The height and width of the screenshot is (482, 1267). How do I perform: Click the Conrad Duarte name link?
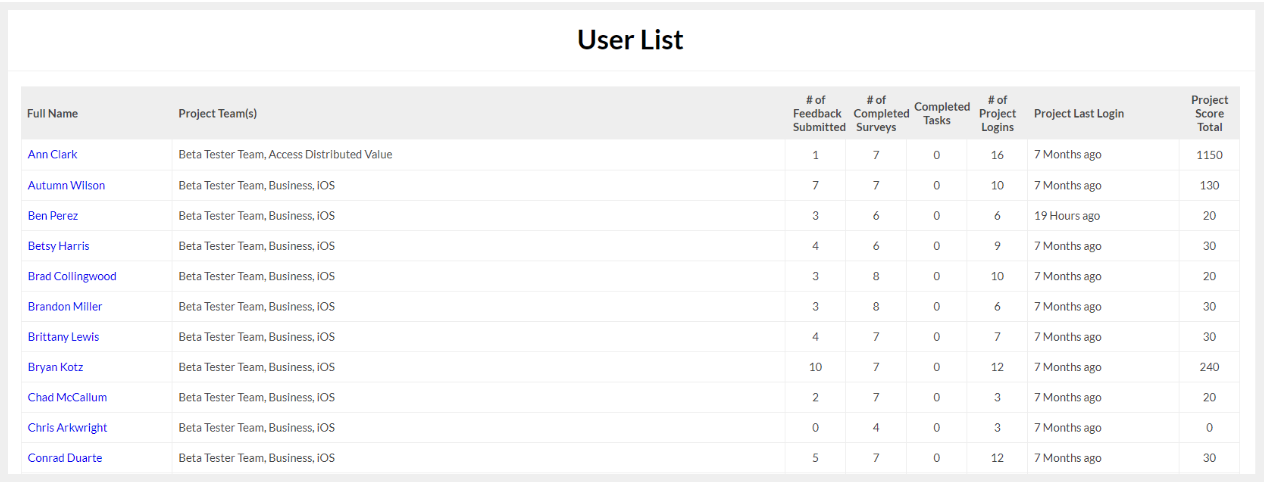pos(65,458)
